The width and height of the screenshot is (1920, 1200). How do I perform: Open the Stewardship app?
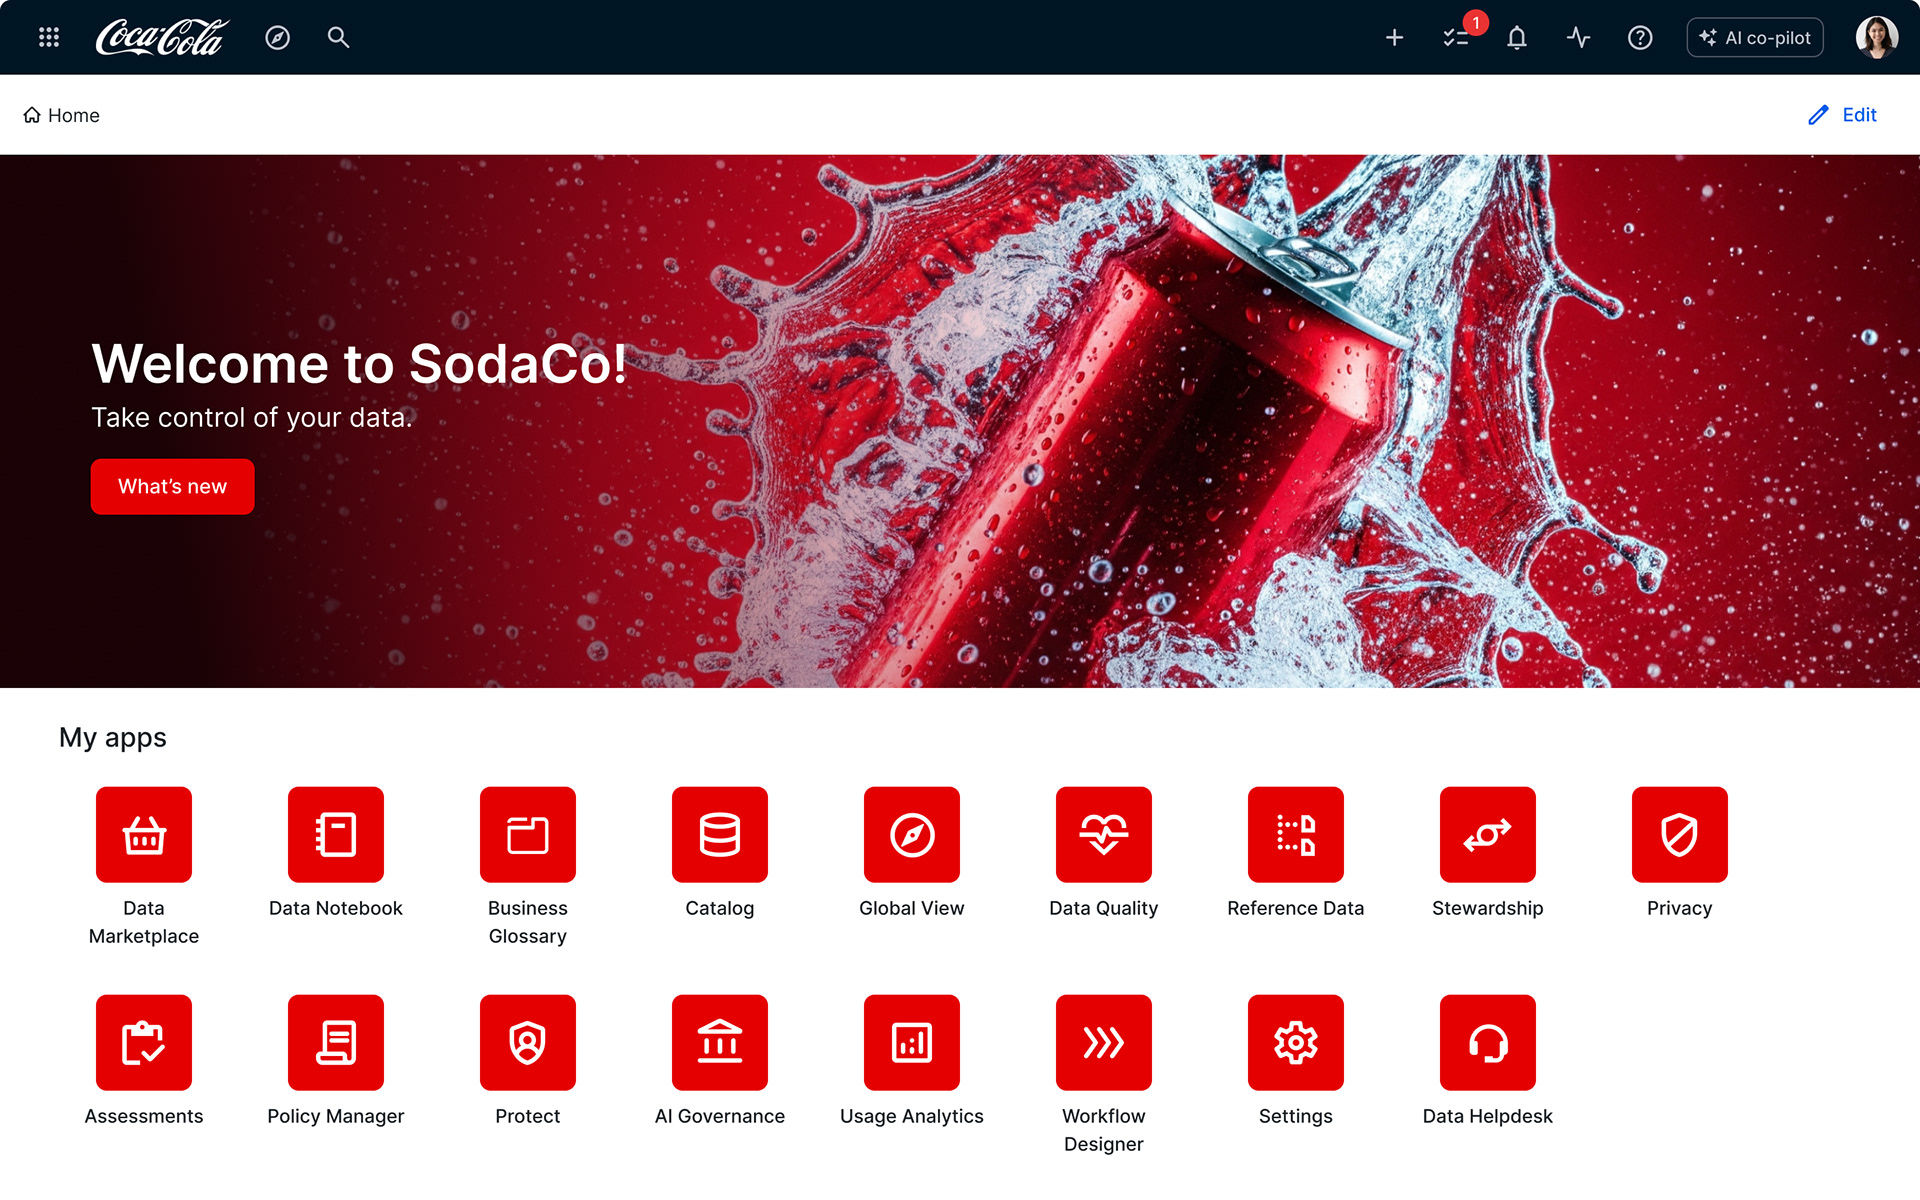point(1487,835)
